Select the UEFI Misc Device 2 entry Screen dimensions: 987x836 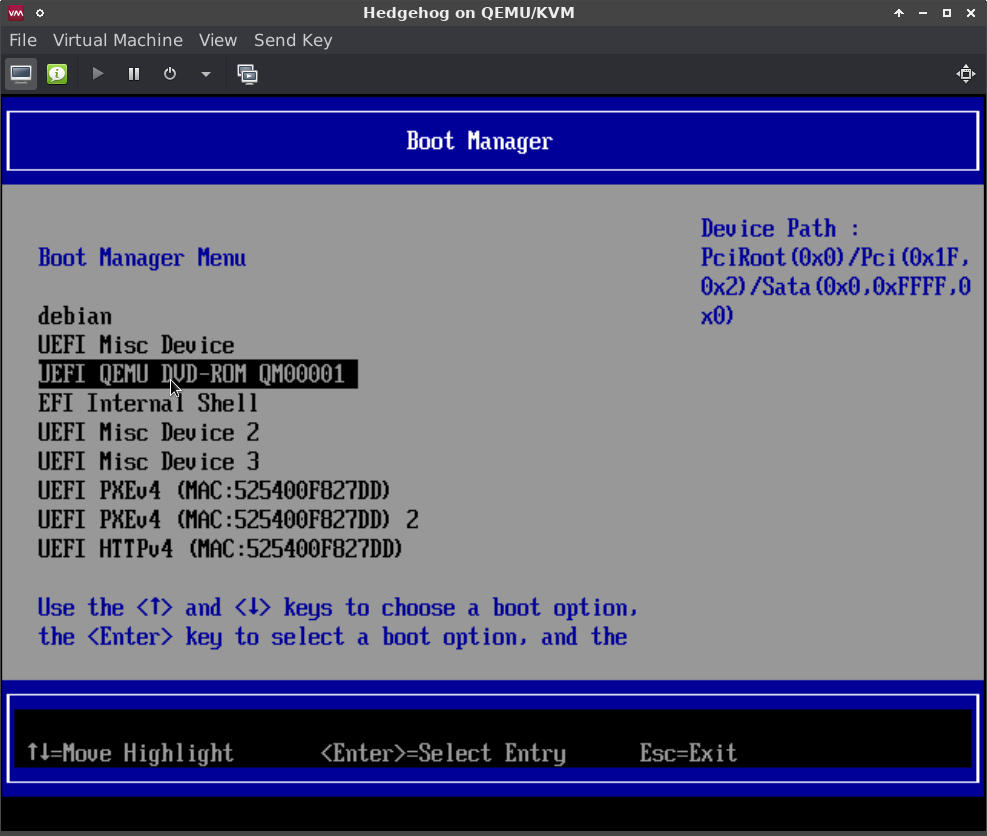coord(149,432)
